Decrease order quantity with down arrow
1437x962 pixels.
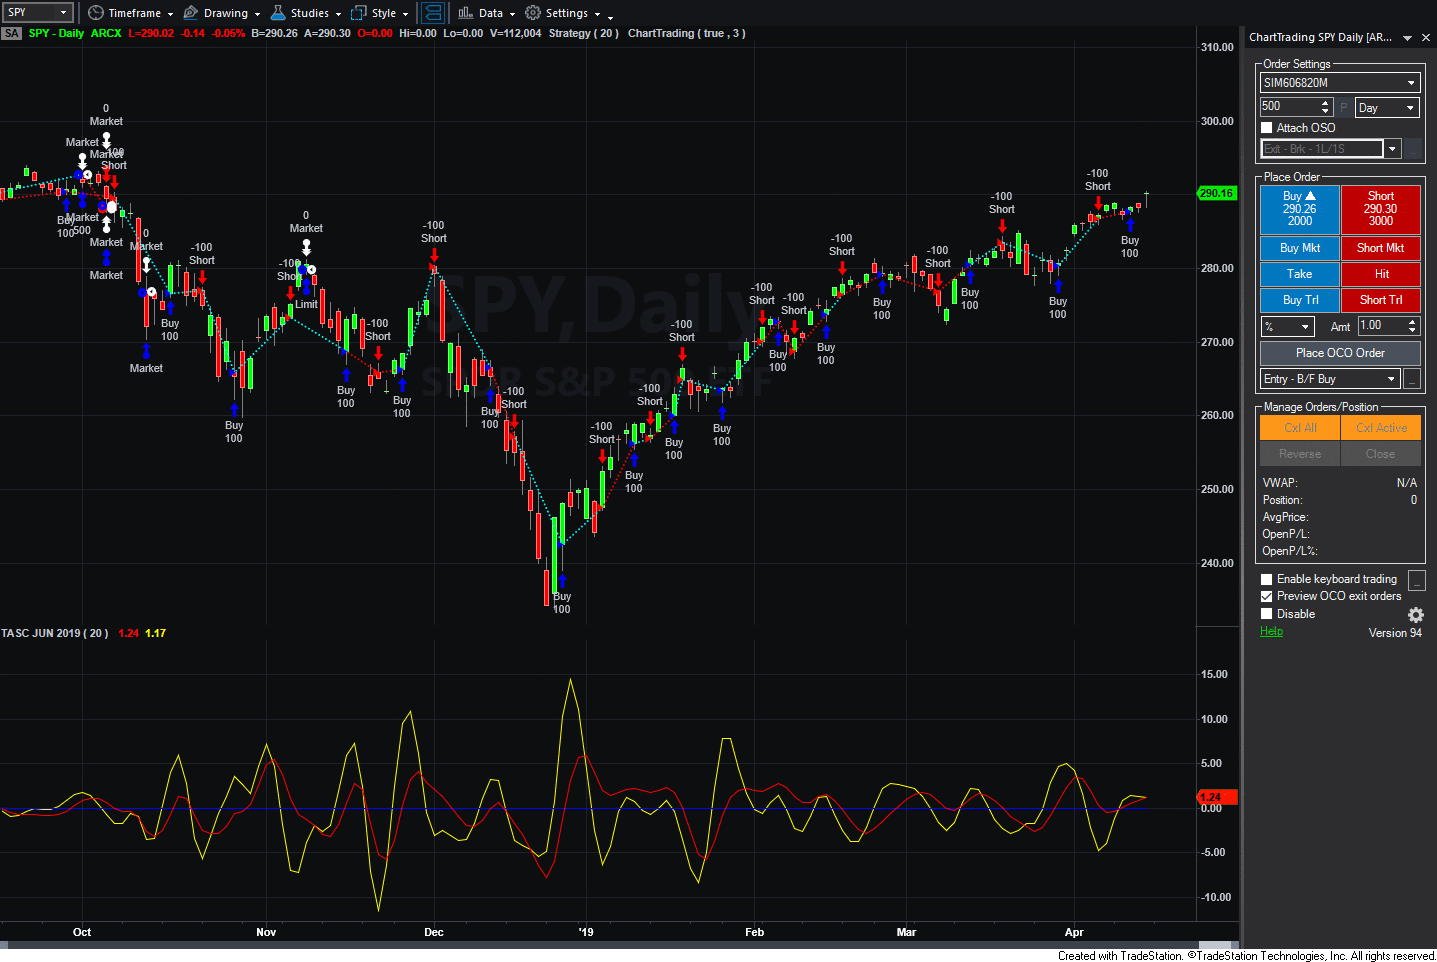(x=1326, y=111)
